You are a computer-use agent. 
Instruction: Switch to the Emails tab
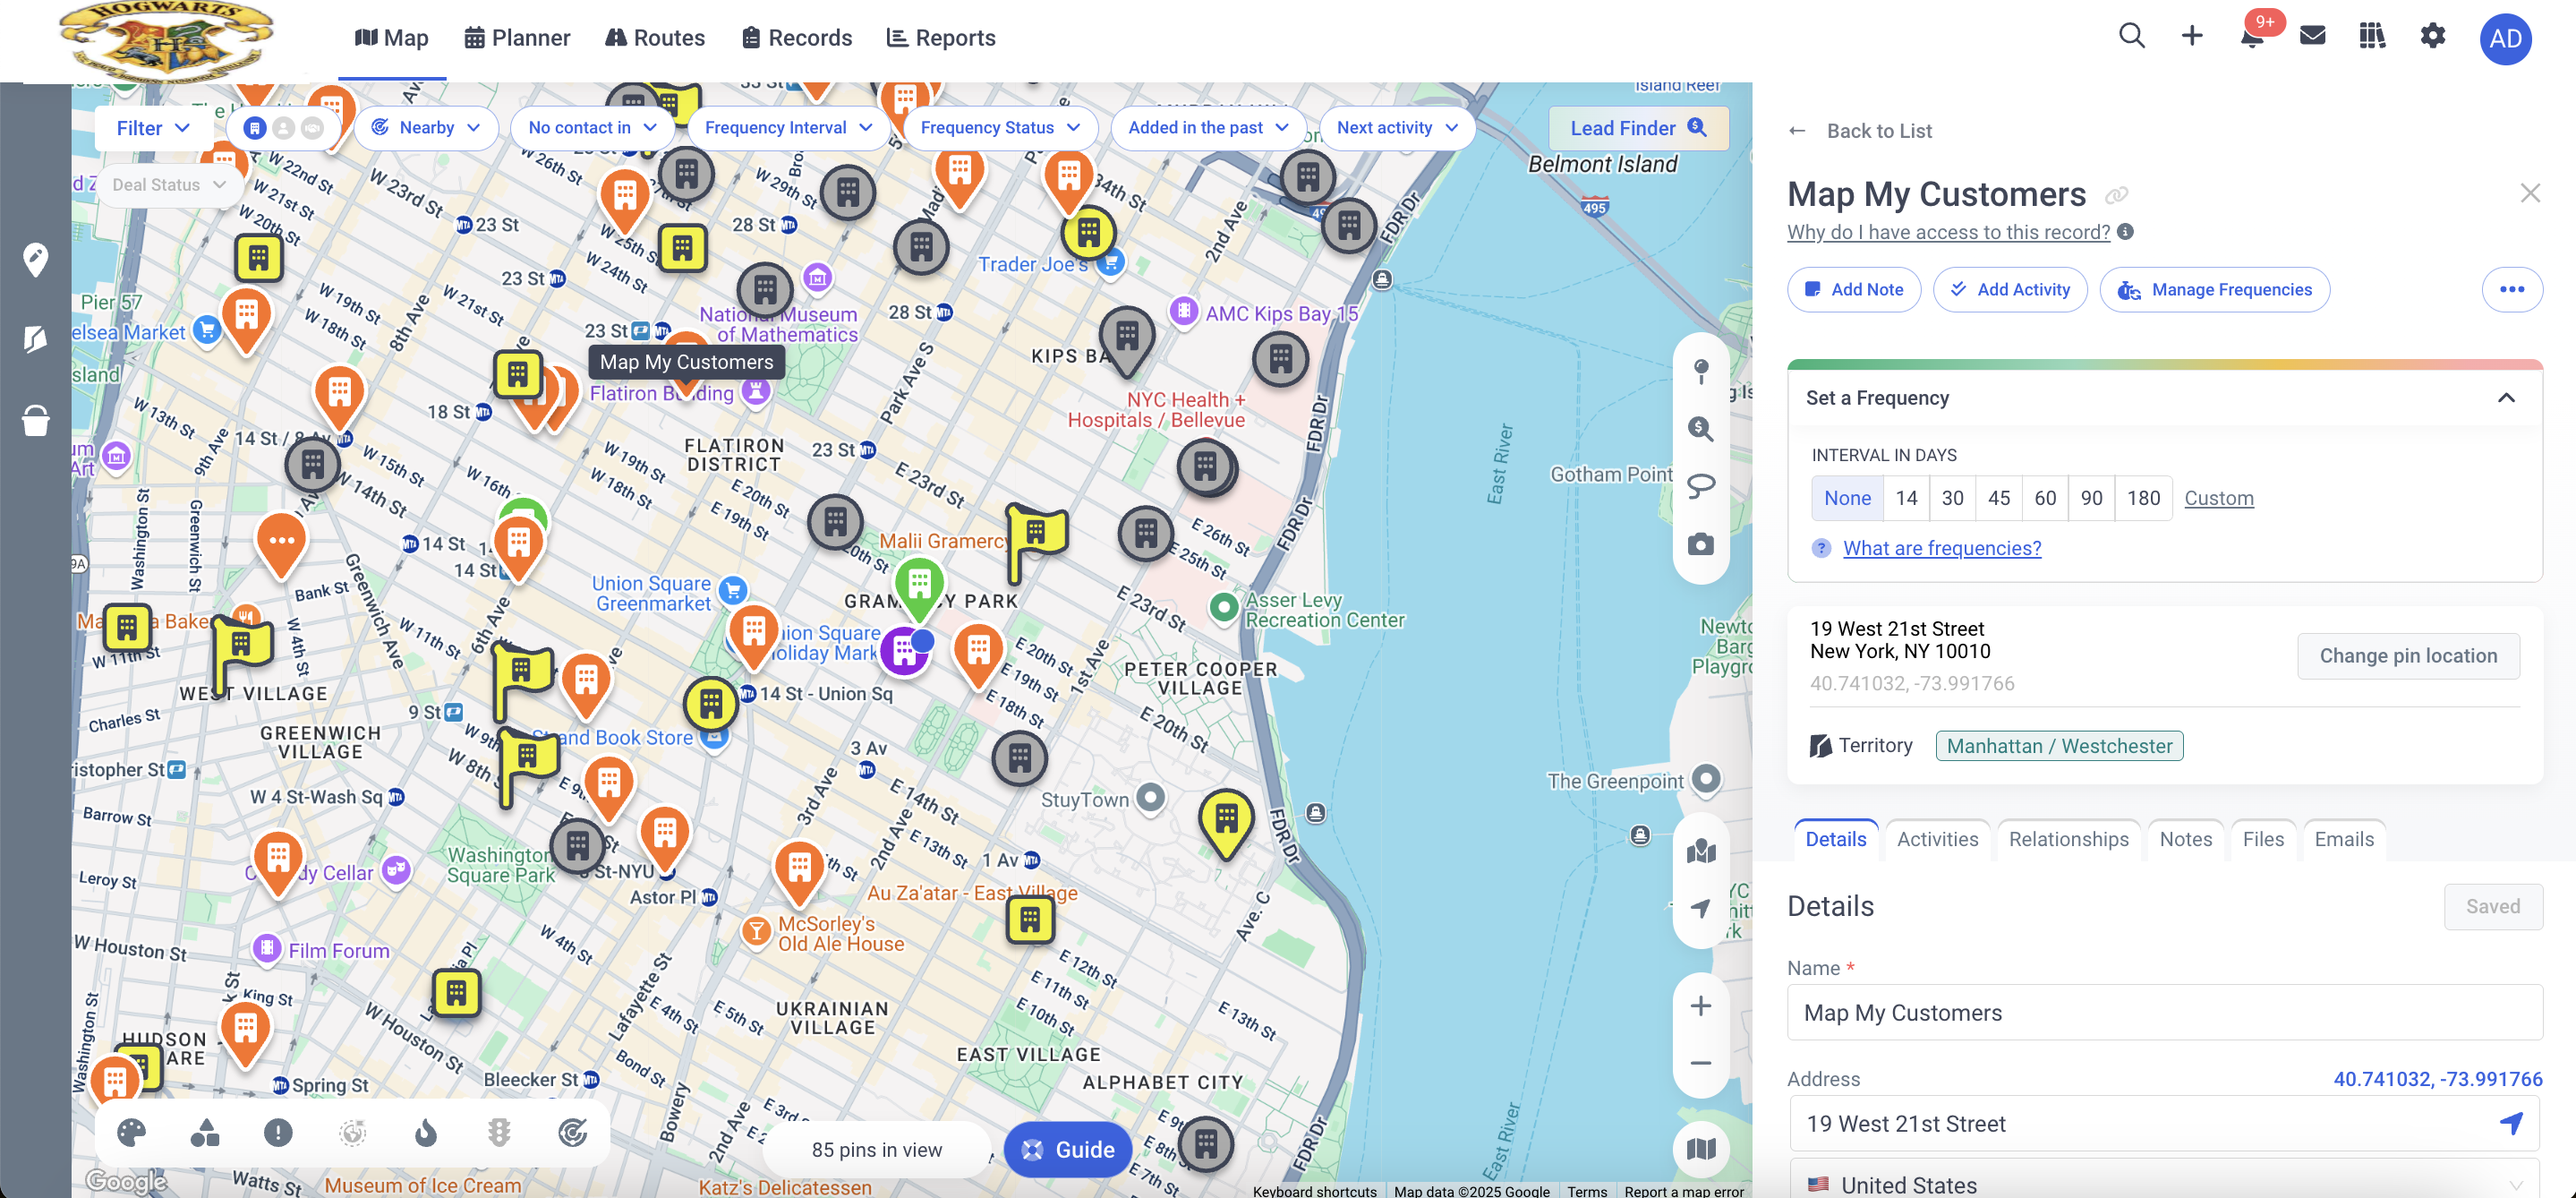click(2343, 839)
